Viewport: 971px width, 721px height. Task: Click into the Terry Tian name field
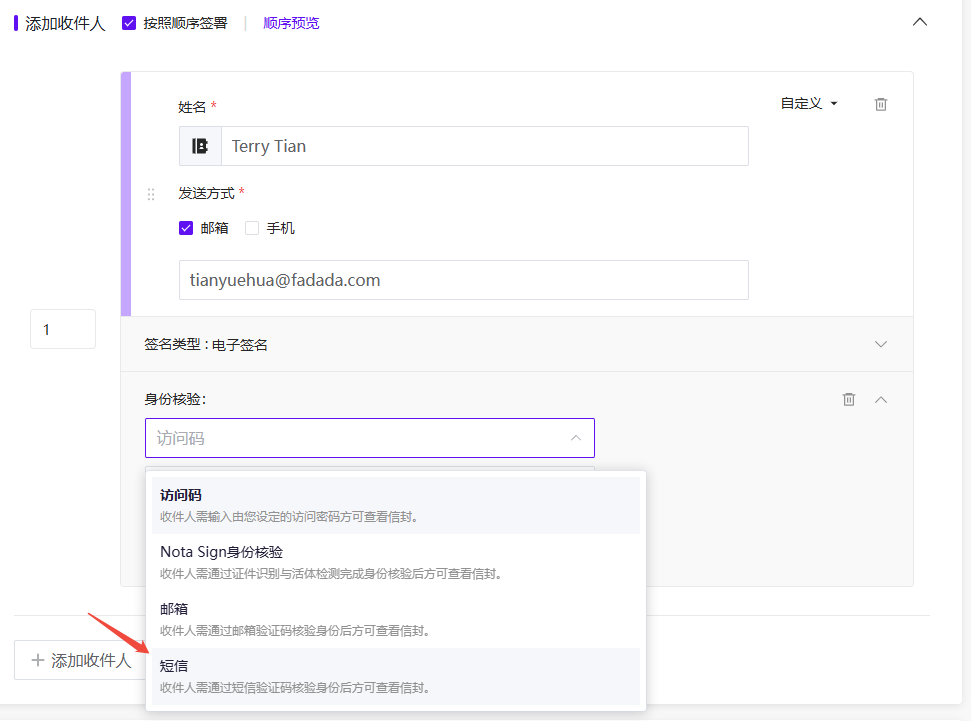(485, 146)
